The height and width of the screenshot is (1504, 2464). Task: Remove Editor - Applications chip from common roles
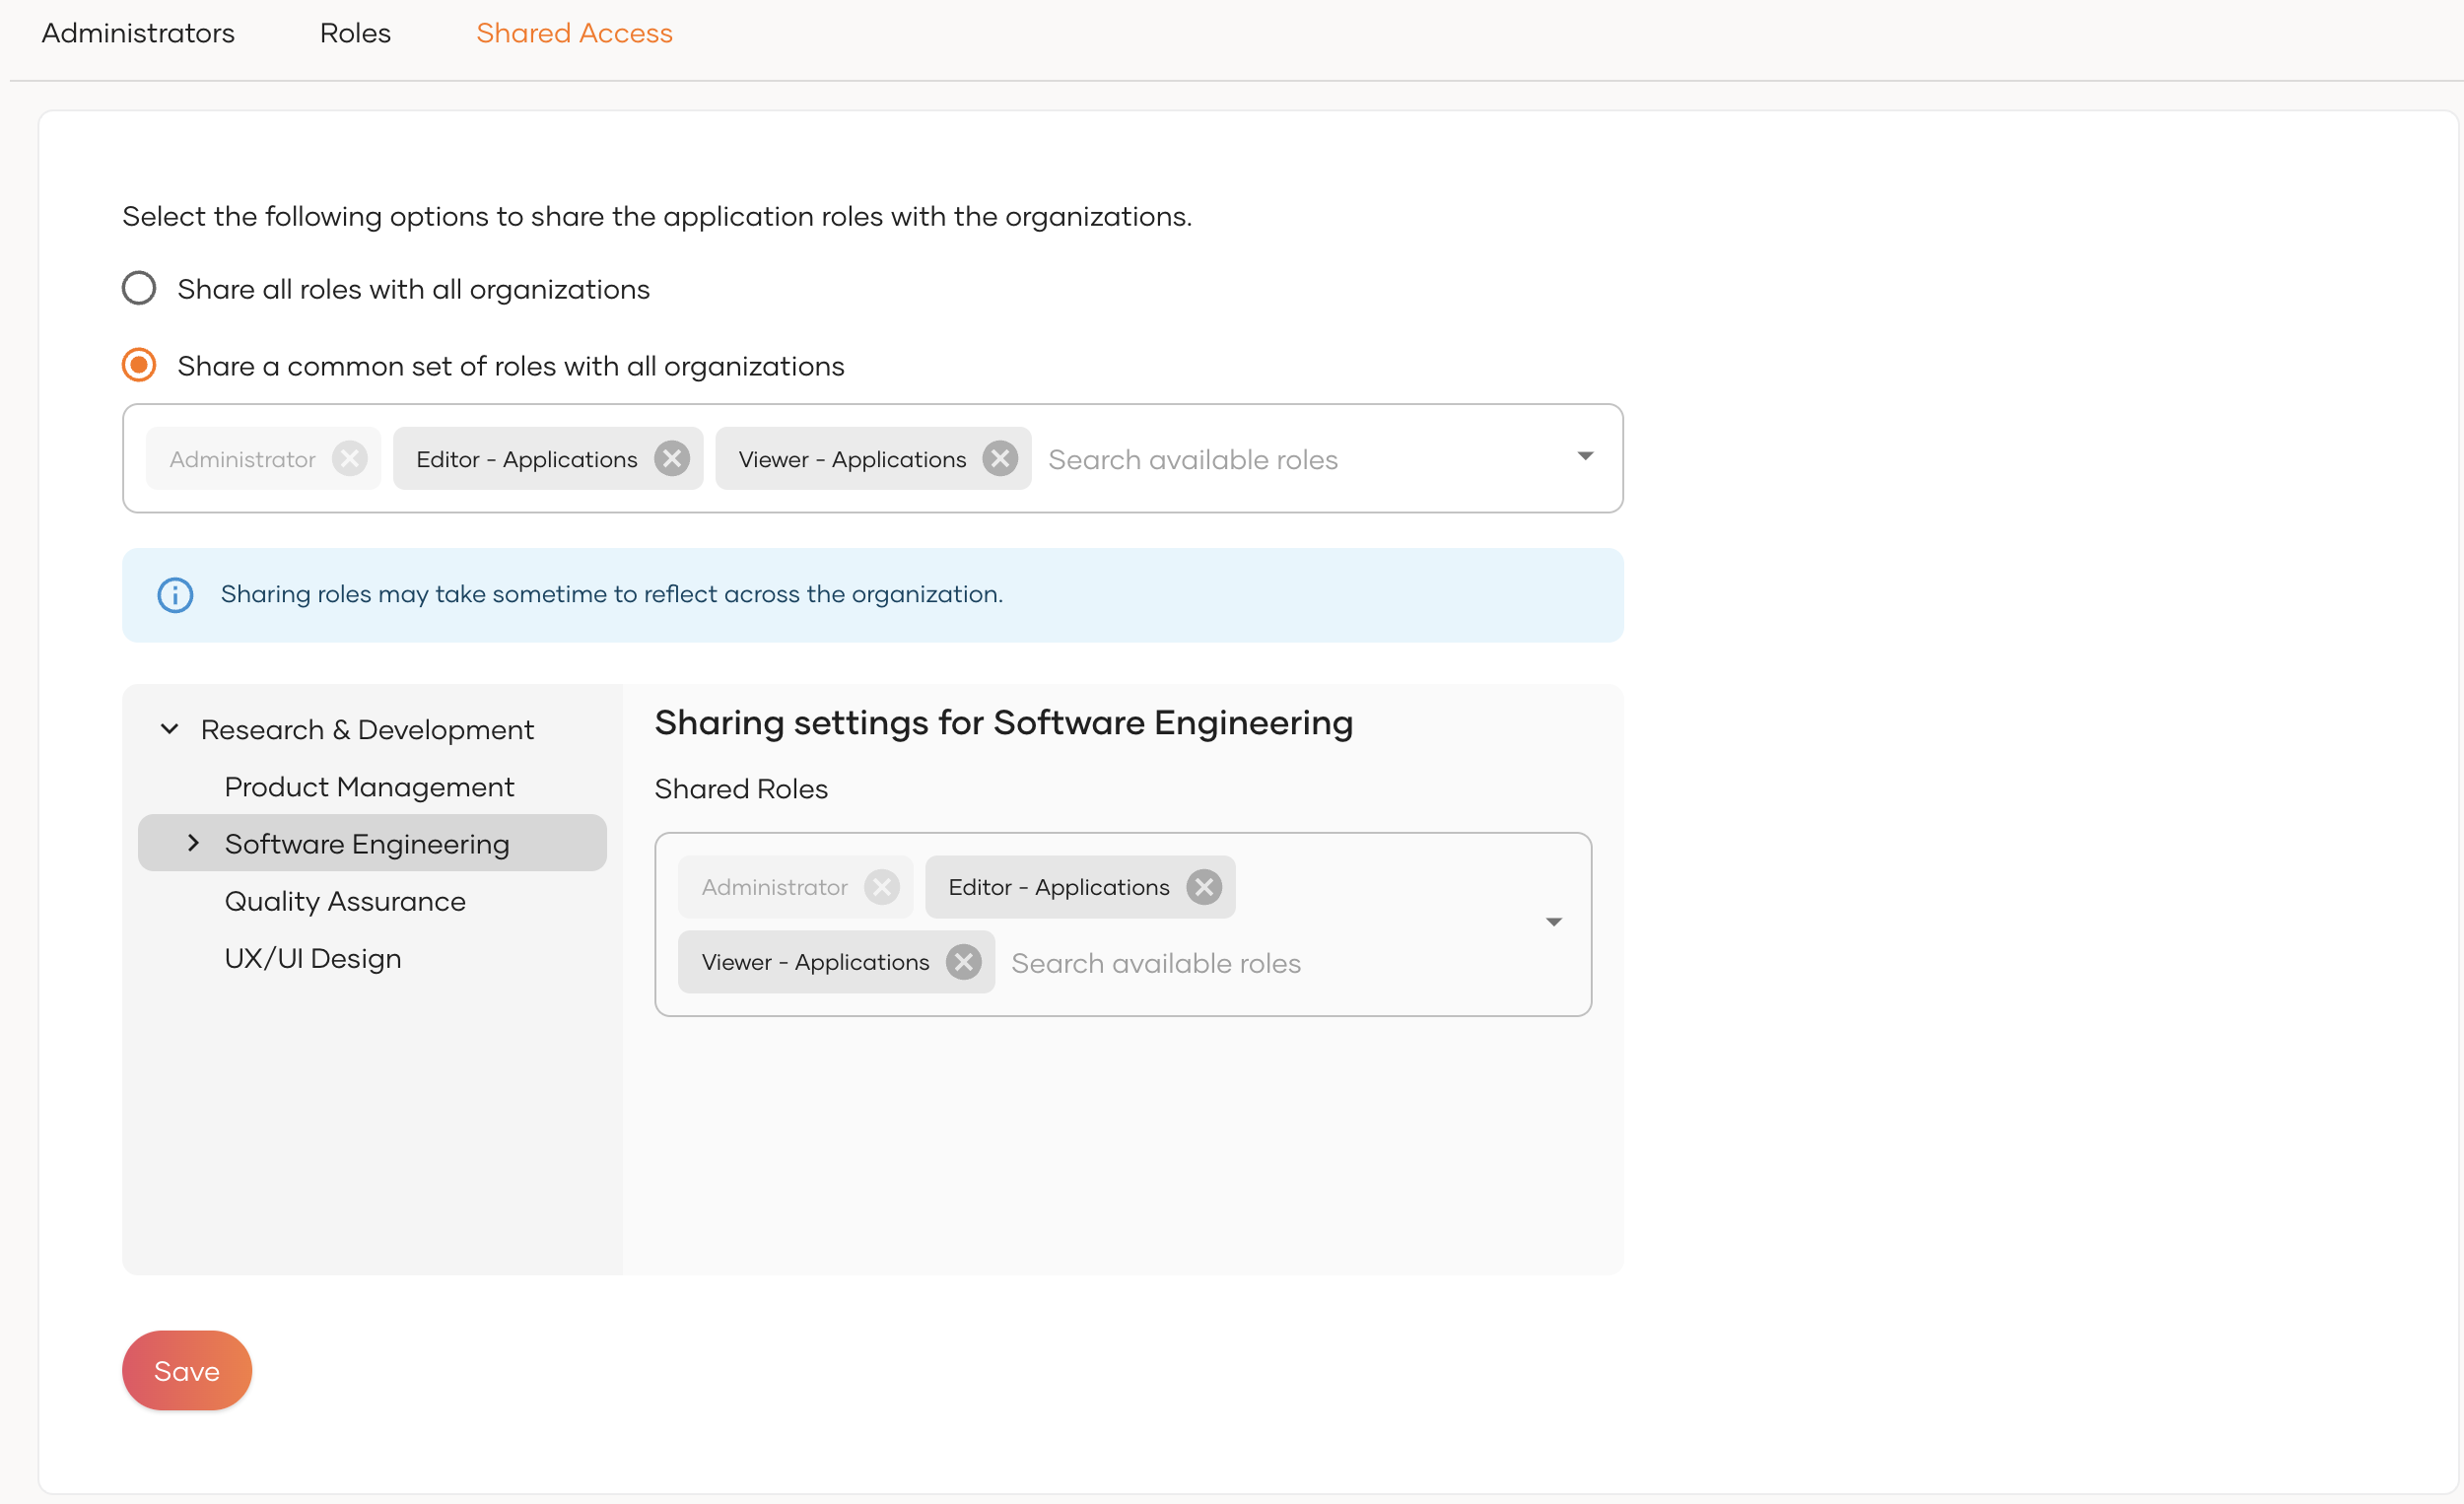672,459
